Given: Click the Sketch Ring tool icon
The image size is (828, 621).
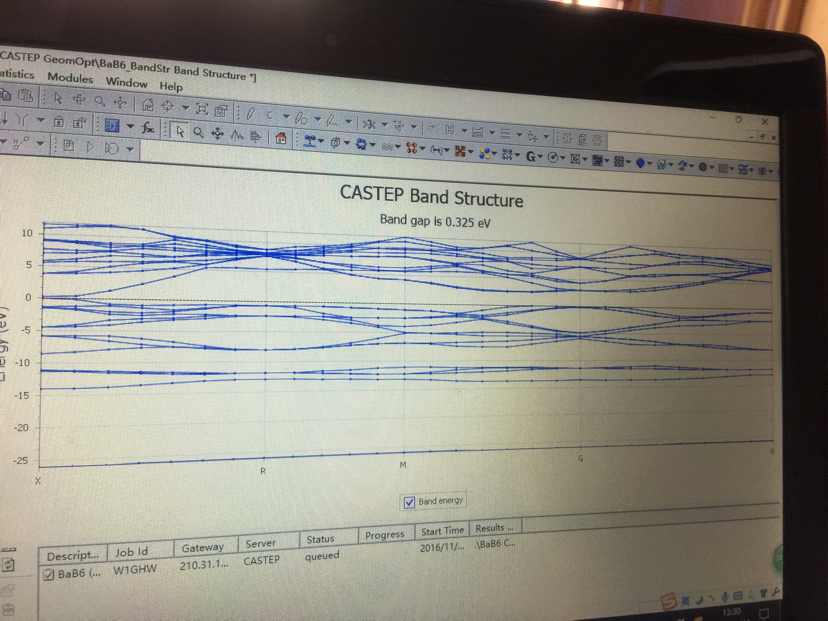Looking at the screenshot, I should [x=301, y=118].
